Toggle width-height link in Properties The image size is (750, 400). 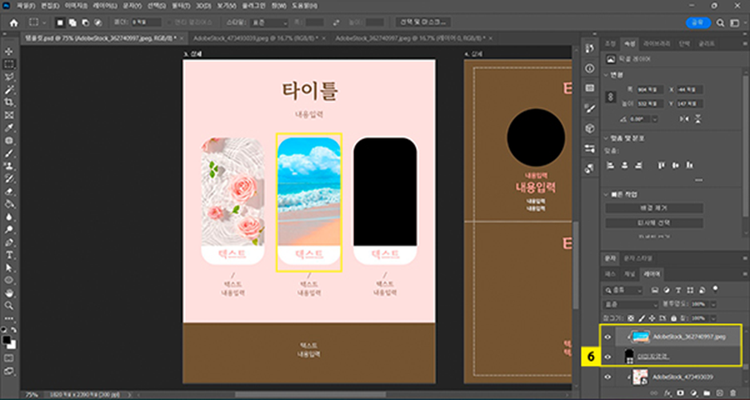610,96
